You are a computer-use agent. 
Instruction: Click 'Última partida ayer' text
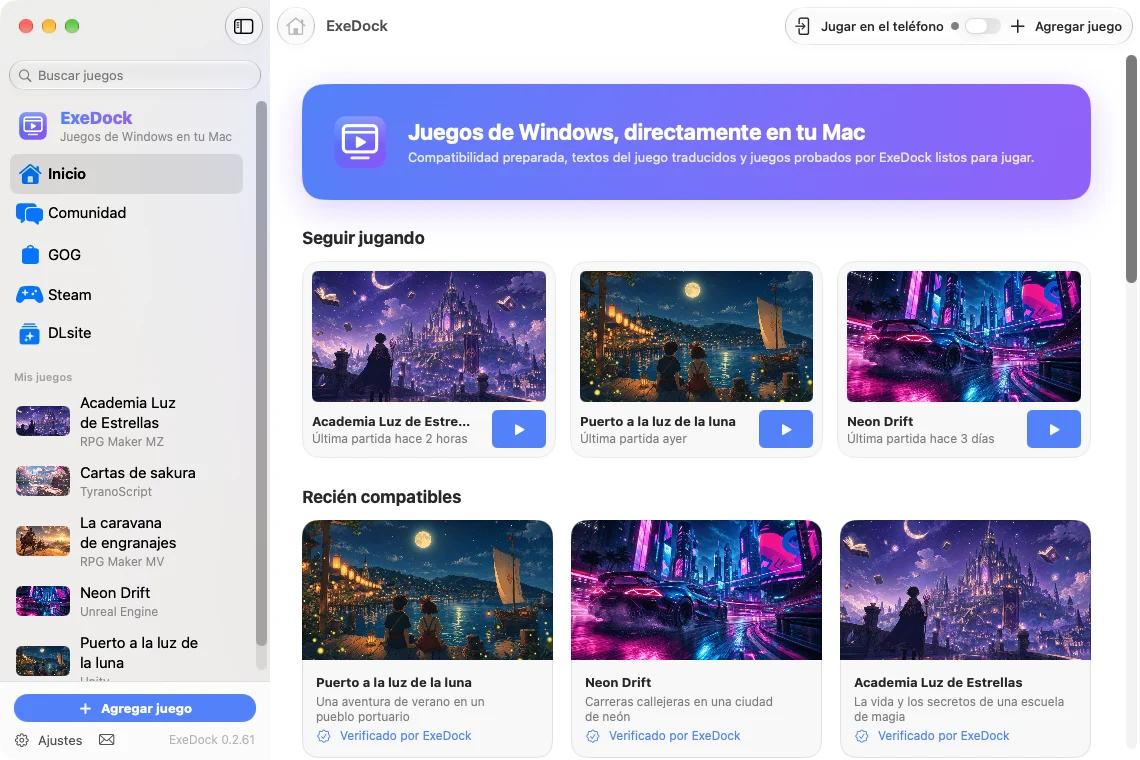pos(633,439)
